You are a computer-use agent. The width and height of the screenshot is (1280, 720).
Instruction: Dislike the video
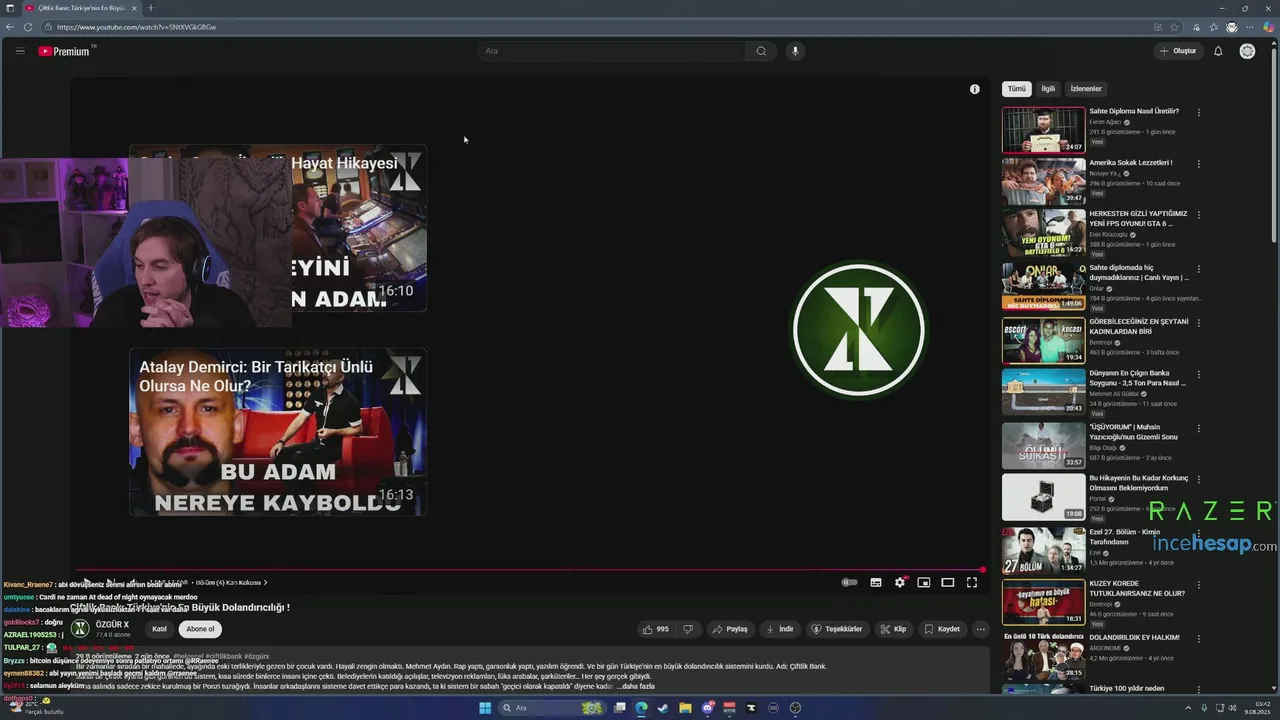tap(688, 629)
